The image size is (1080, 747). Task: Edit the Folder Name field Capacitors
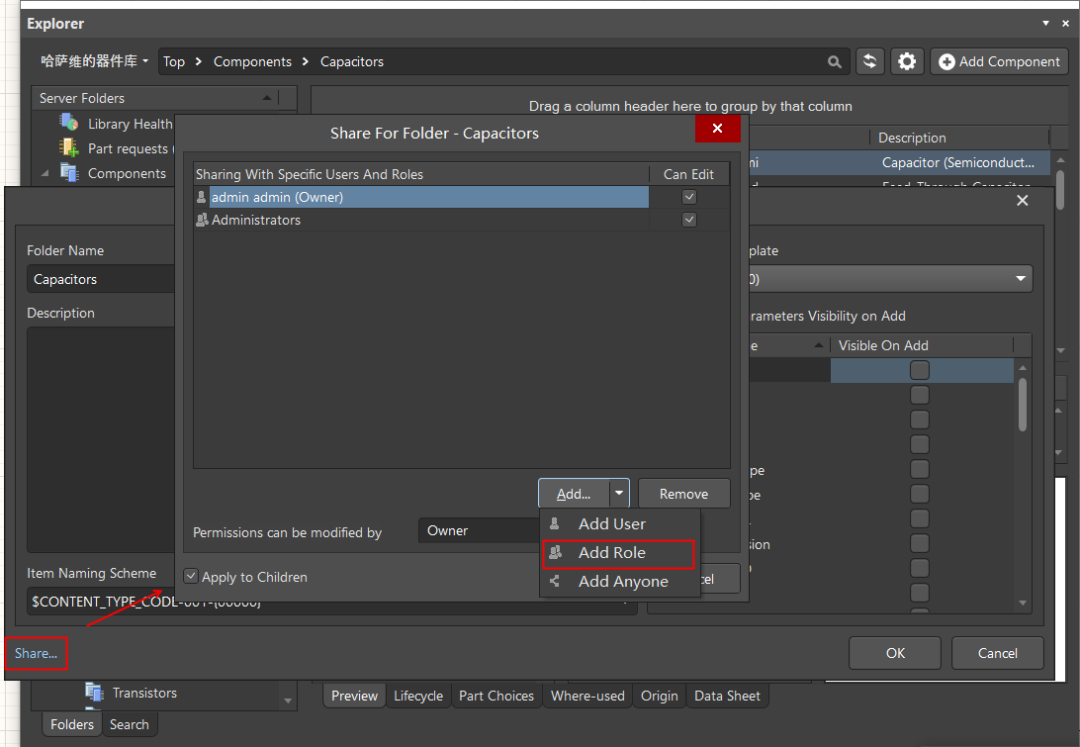point(101,279)
